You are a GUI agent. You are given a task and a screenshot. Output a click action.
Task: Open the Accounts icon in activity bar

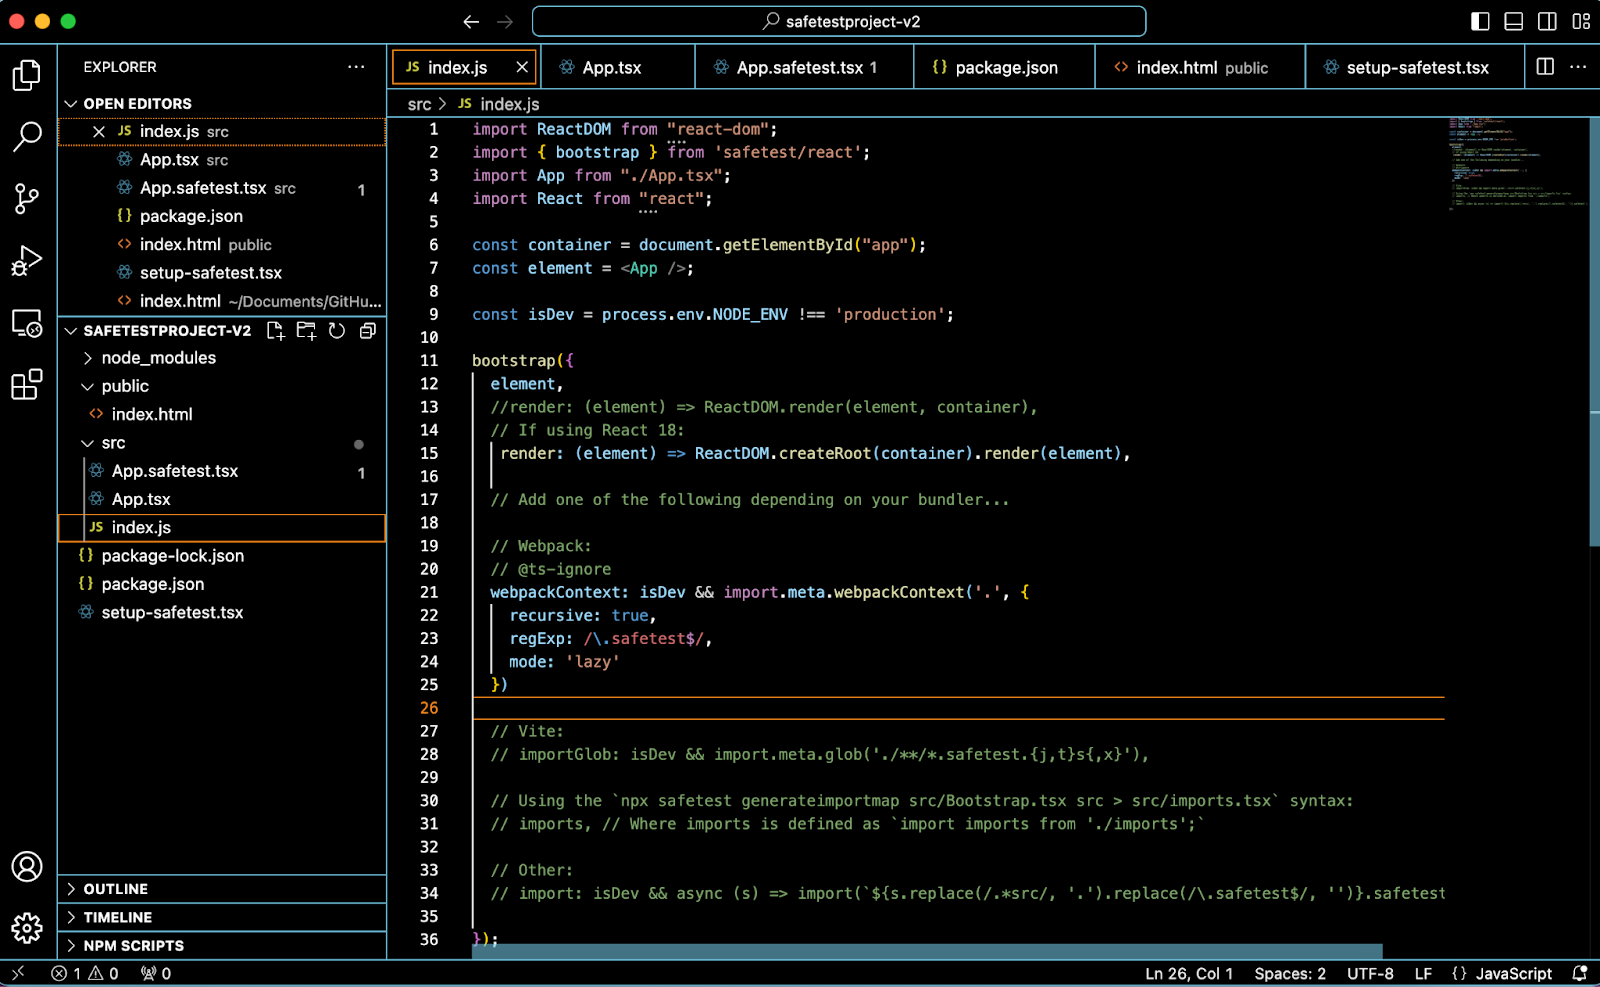[27, 867]
